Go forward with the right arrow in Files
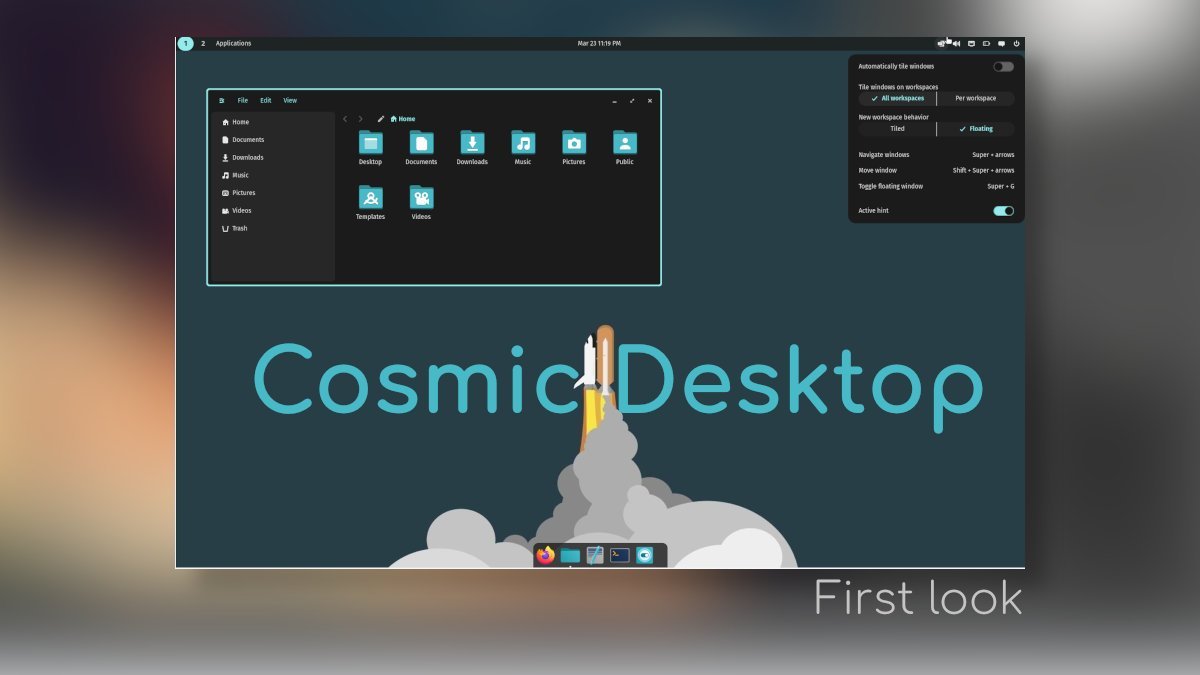 [x=361, y=119]
